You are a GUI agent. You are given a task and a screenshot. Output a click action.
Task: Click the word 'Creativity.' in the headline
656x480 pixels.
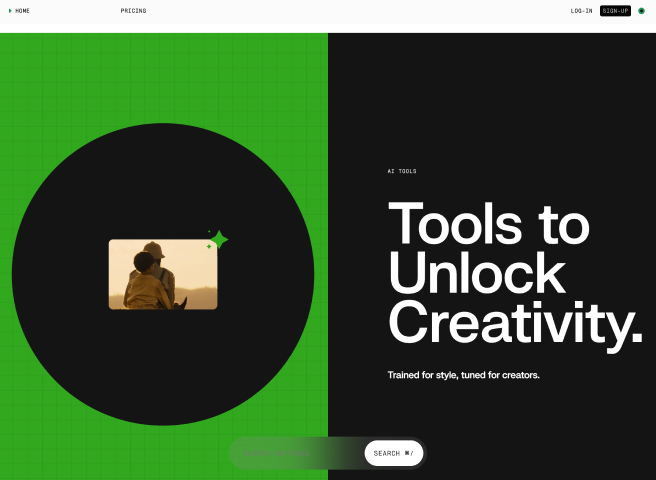(x=514, y=323)
